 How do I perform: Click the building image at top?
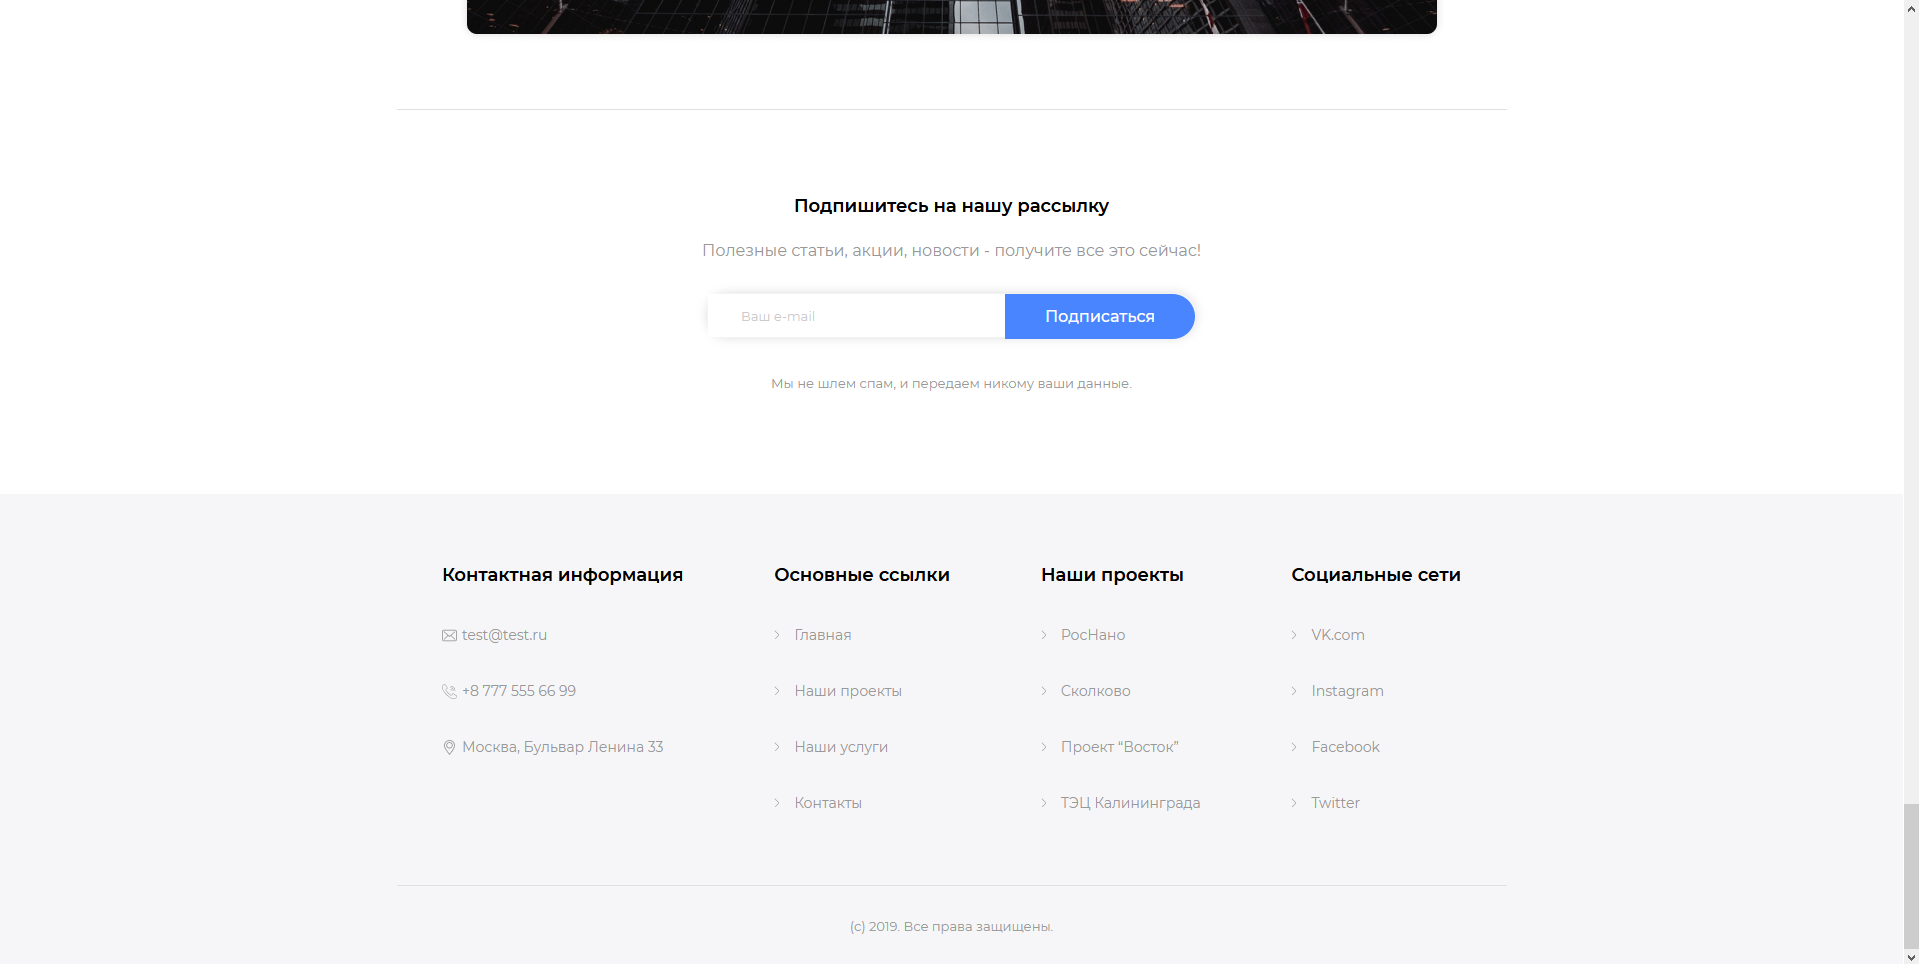coord(951,16)
